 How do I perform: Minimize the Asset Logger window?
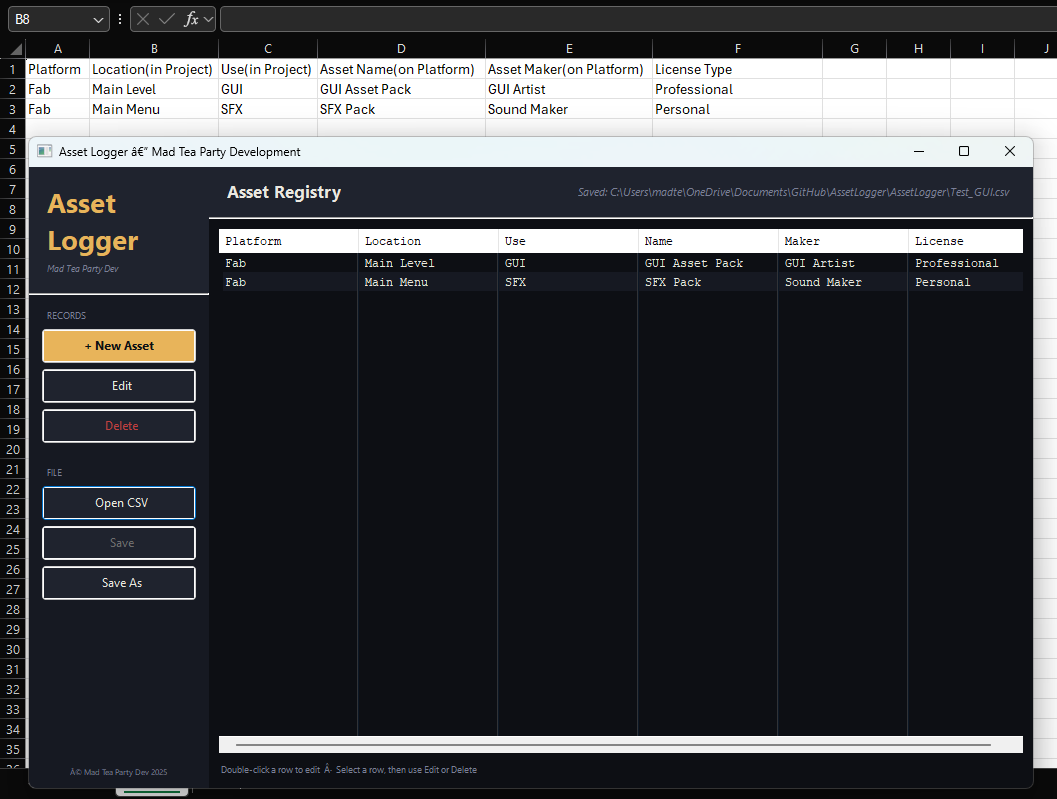point(919,151)
